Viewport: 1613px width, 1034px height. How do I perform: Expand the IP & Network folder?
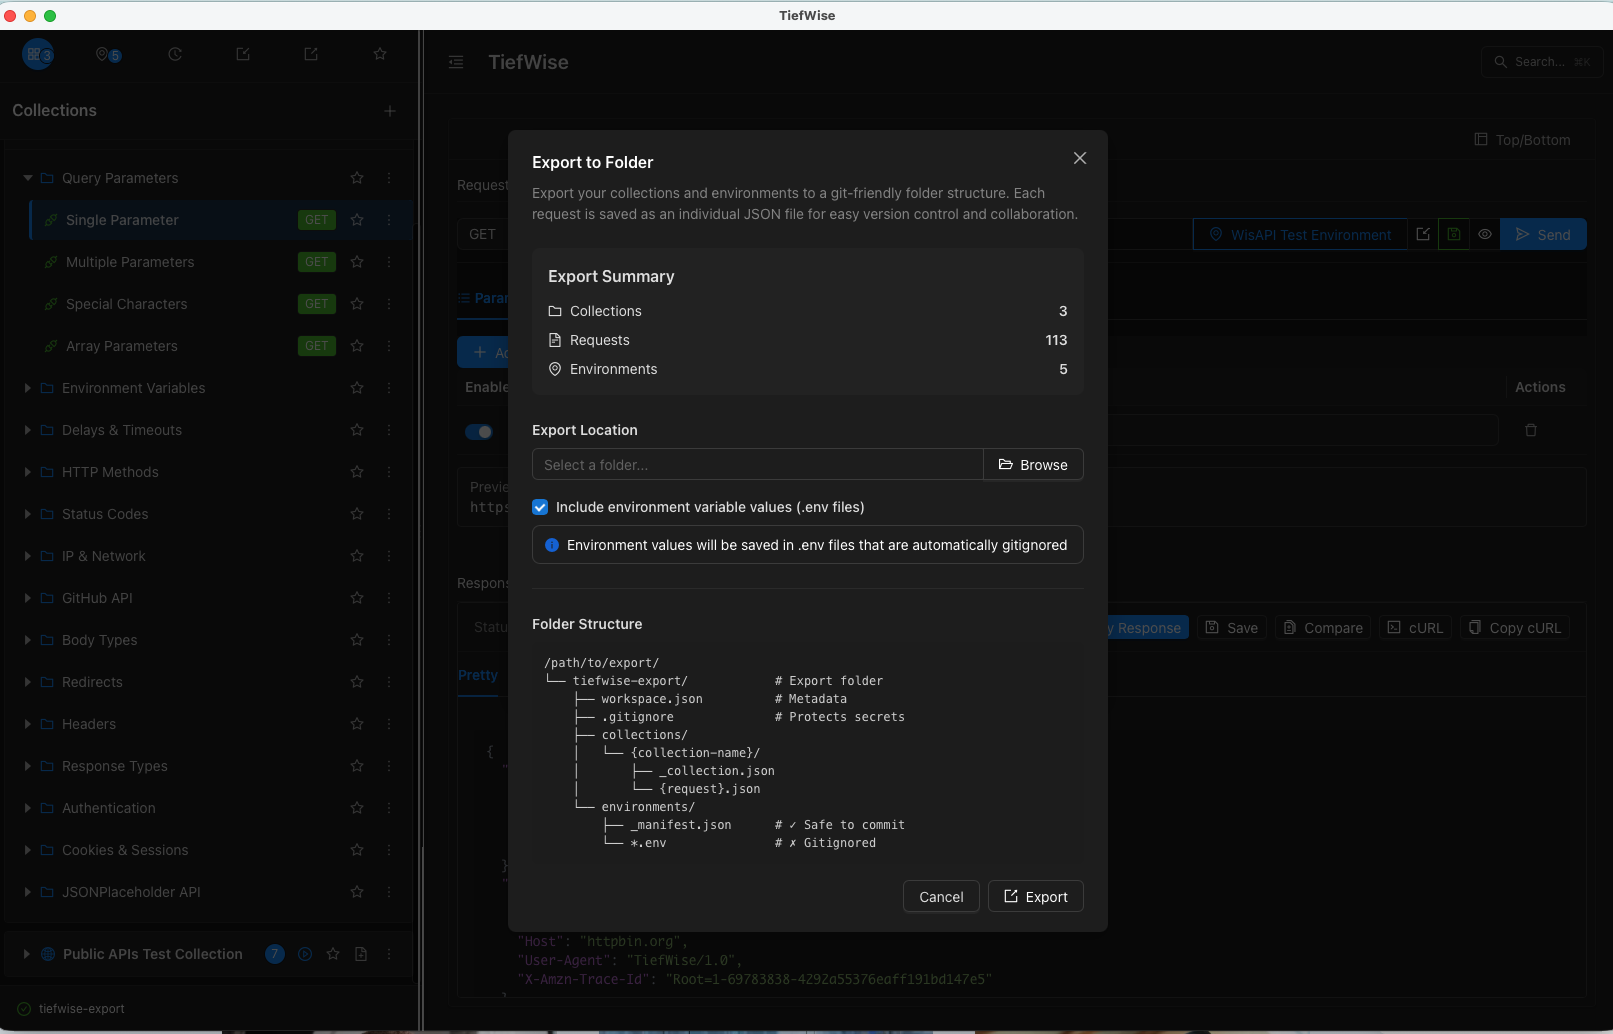pyautogui.click(x=28, y=556)
